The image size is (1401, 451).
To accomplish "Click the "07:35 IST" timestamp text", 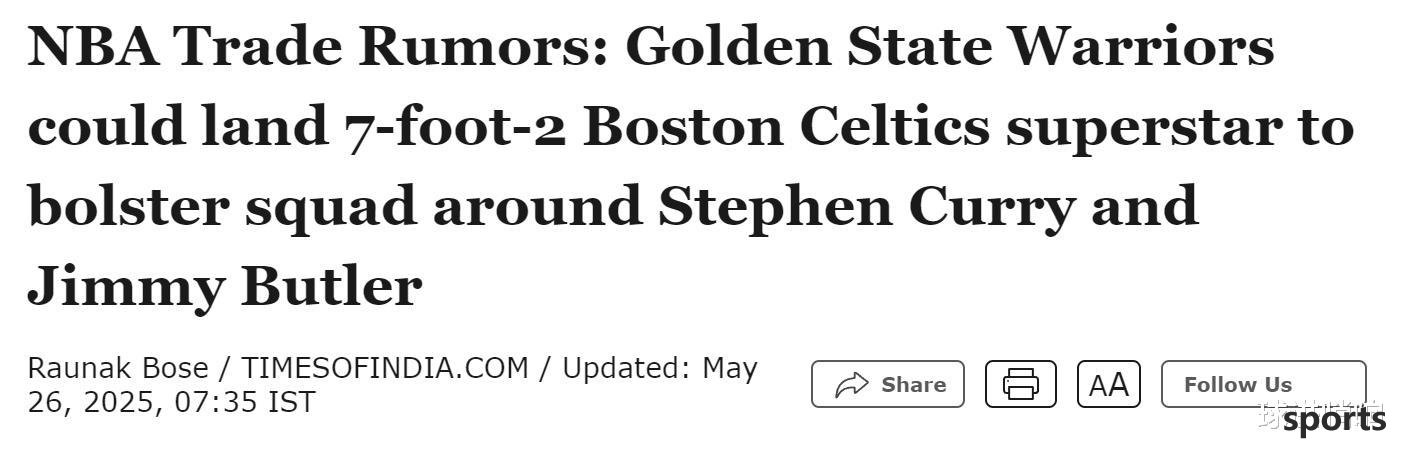I will [x=244, y=402].
